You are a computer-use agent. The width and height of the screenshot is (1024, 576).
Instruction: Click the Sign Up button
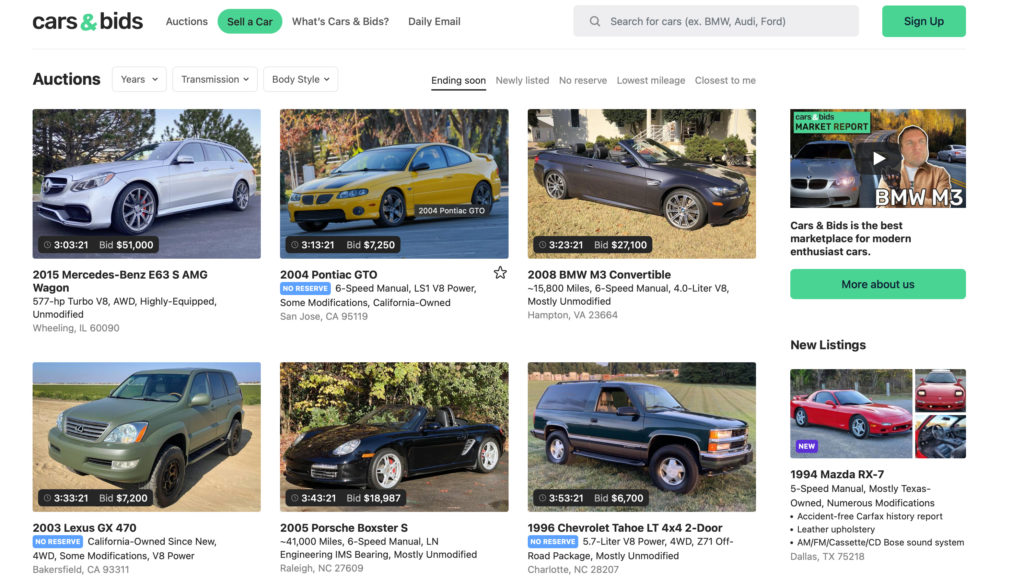pos(922,20)
